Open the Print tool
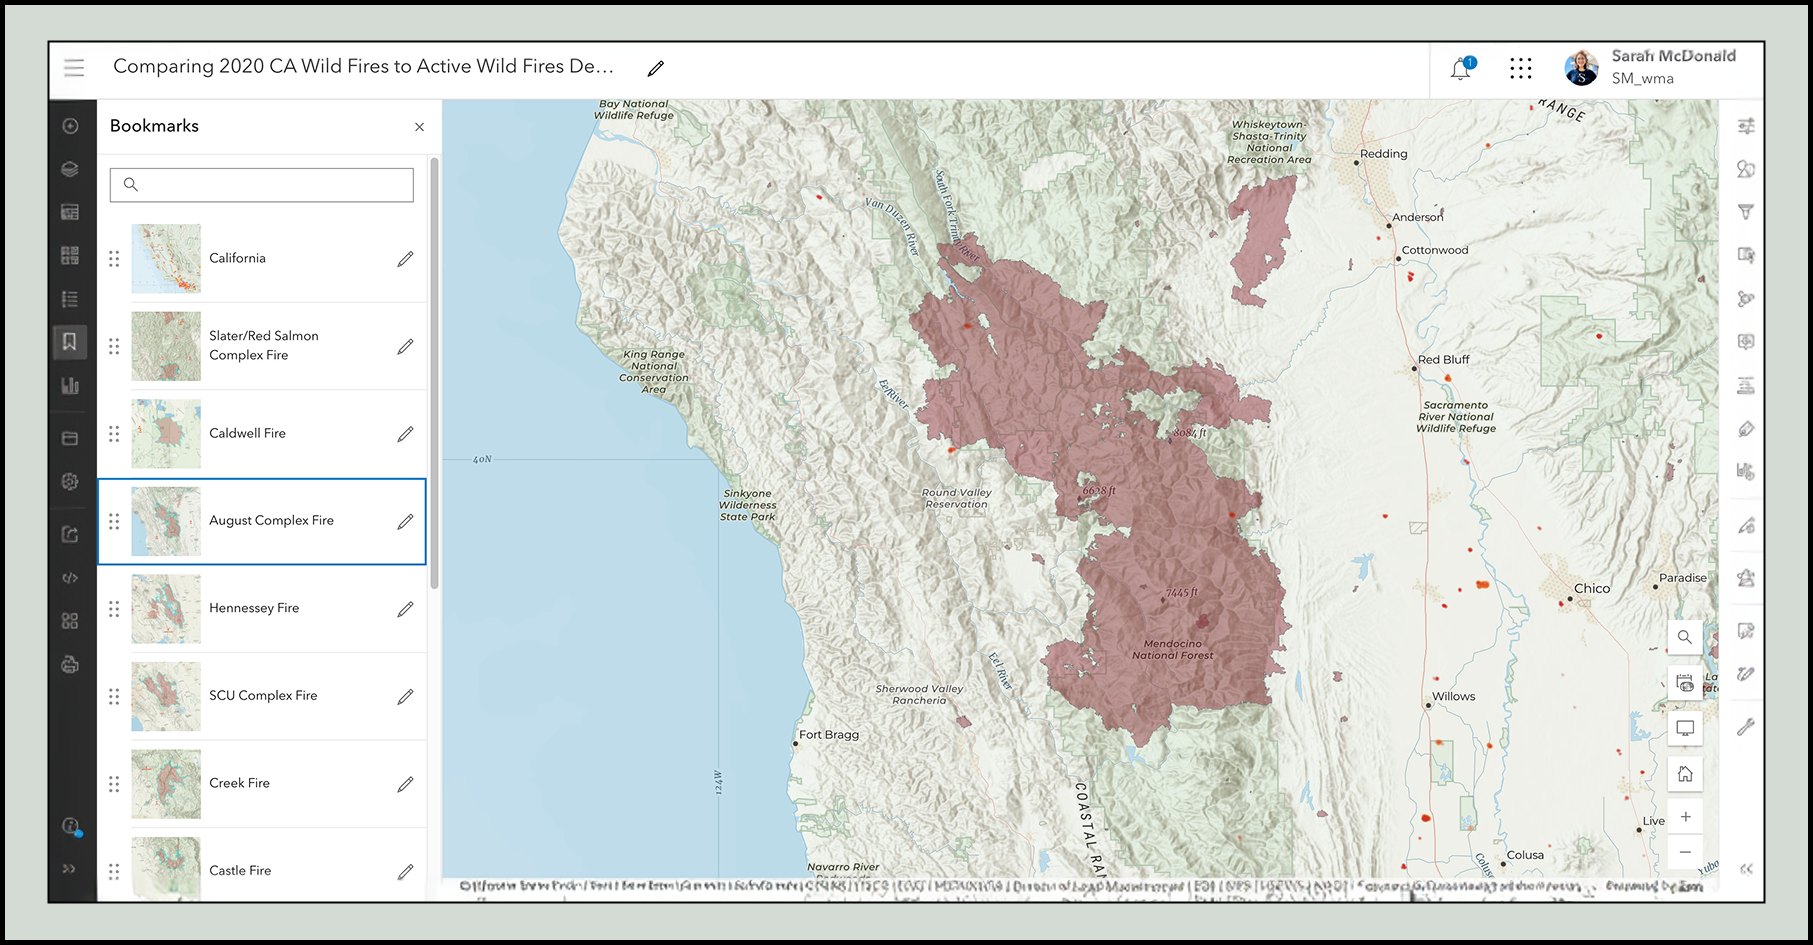Screen dimensions: 1813x945 (70, 664)
